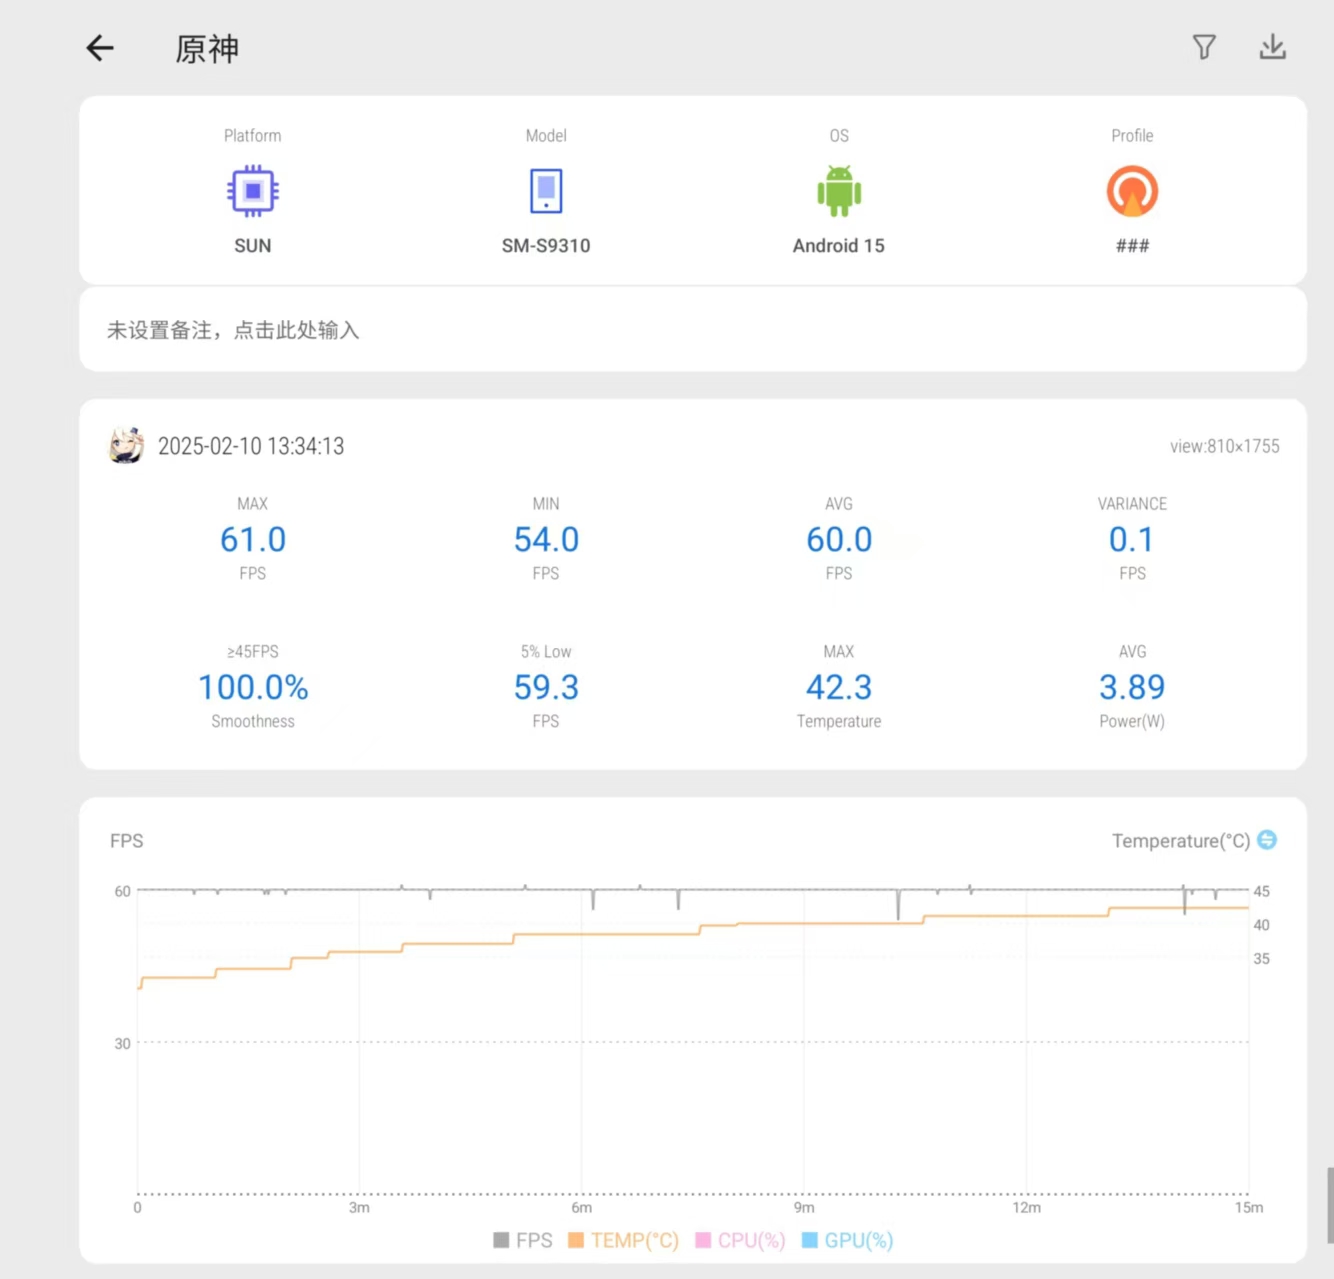
Task: Click the SM-S9310 model phone icon
Action: click(x=546, y=191)
